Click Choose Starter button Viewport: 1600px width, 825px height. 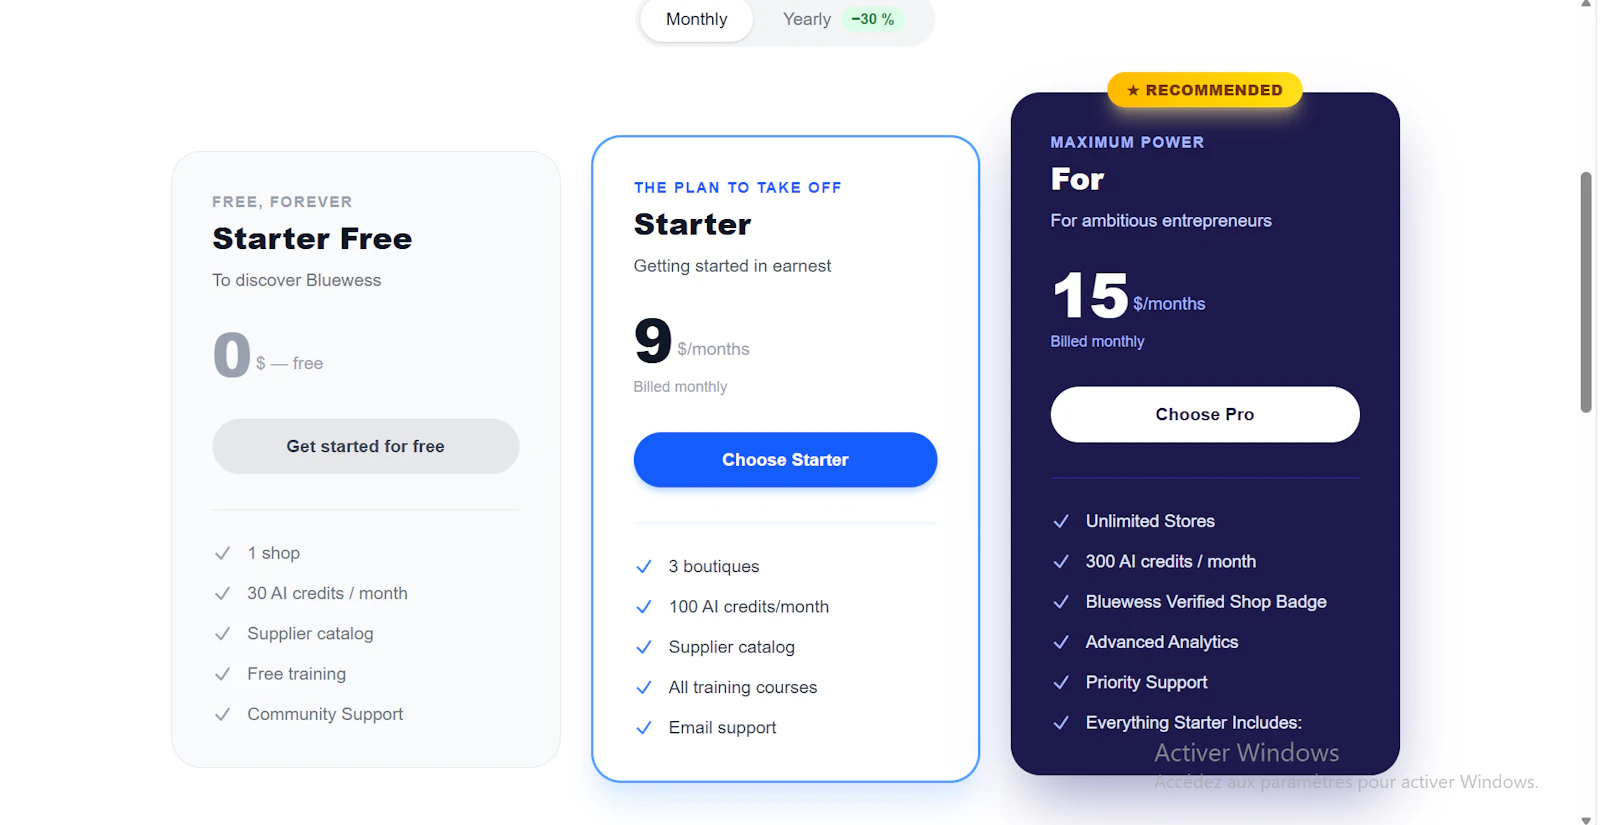point(785,460)
